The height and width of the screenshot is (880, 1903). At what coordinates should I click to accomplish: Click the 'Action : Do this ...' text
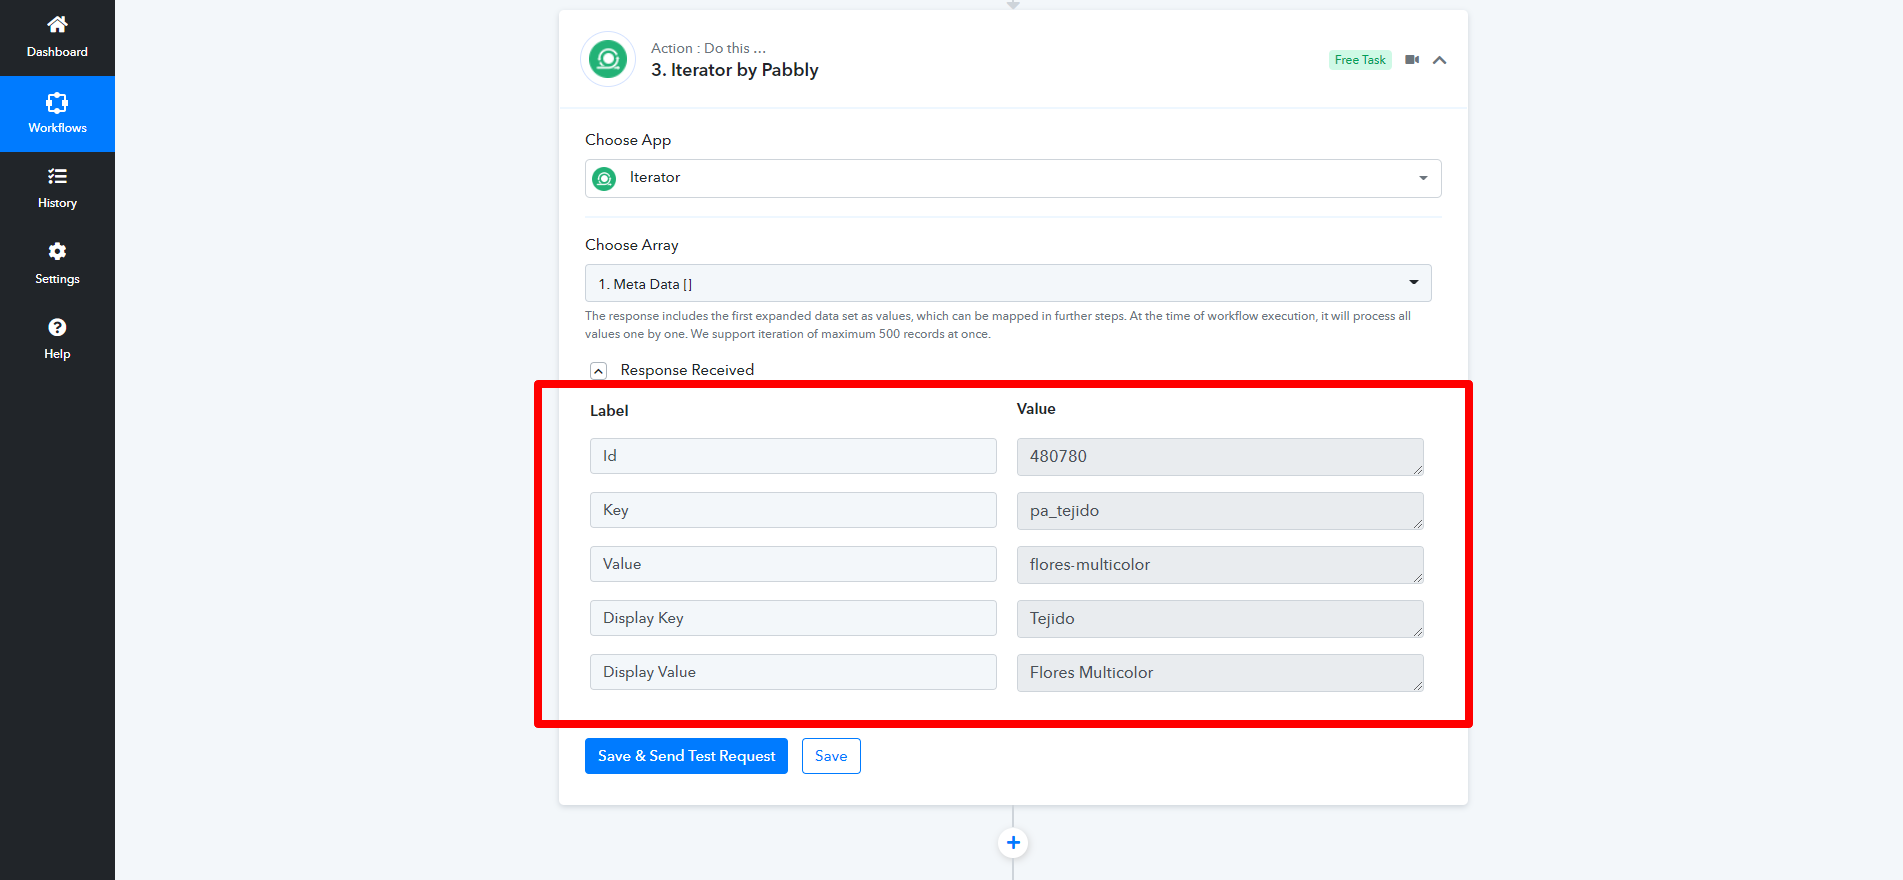[708, 48]
